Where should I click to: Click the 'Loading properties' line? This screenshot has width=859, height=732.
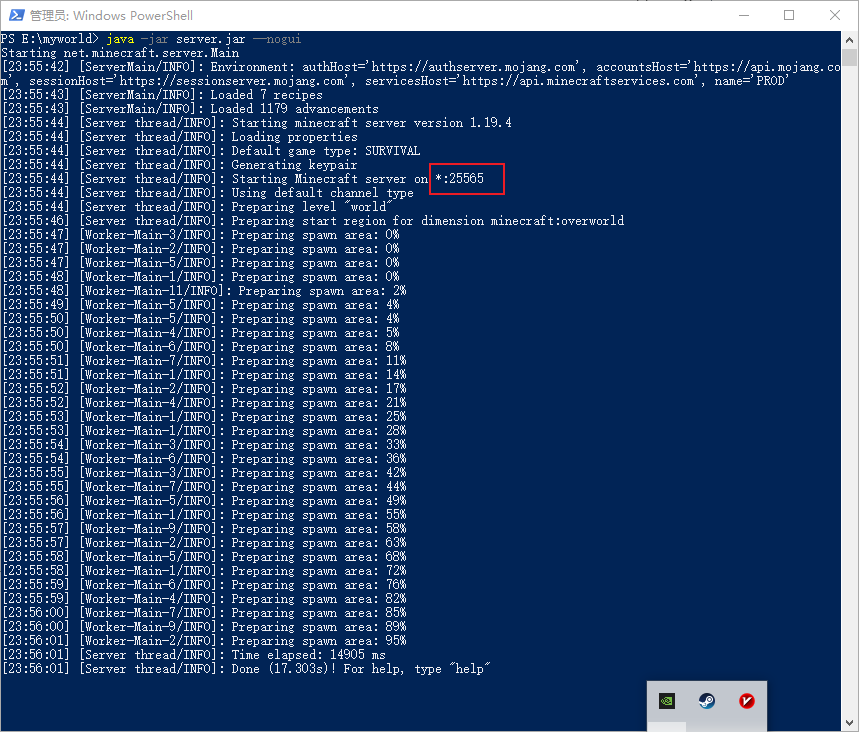click(180, 137)
